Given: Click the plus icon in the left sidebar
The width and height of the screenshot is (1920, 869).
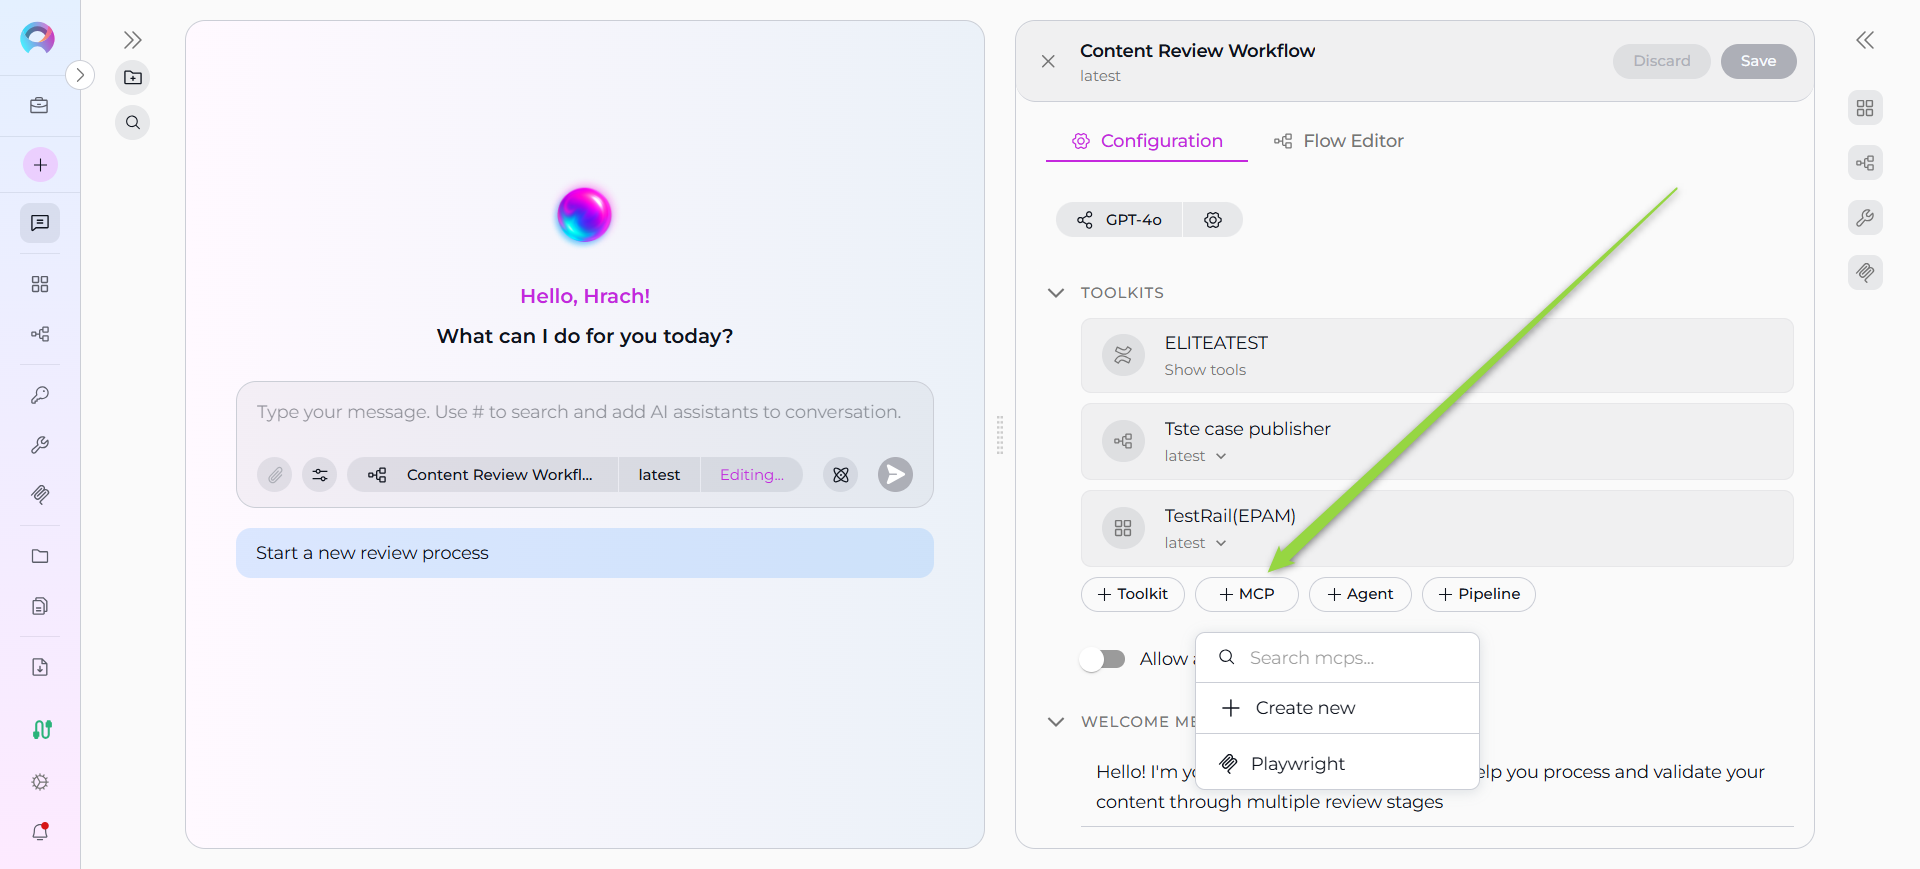Looking at the screenshot, I should point(40,165).
